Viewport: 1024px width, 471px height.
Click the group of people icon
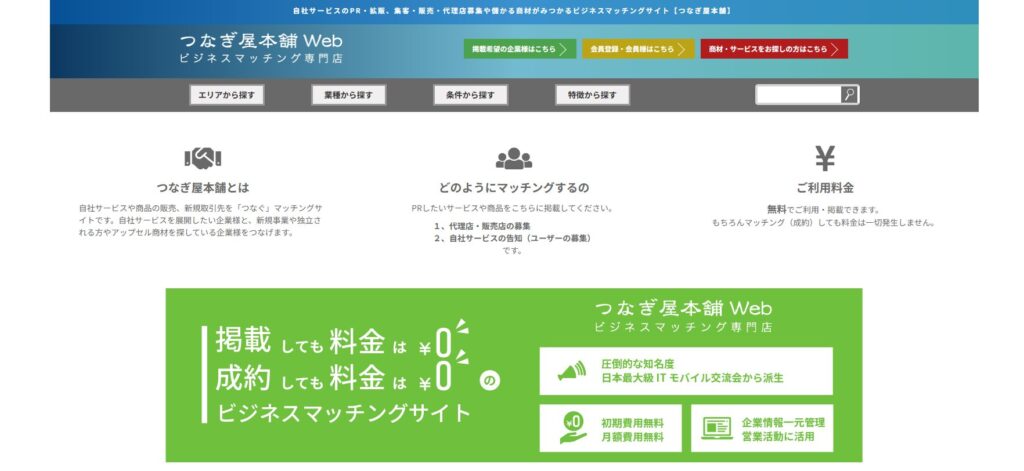coord(513,158)
